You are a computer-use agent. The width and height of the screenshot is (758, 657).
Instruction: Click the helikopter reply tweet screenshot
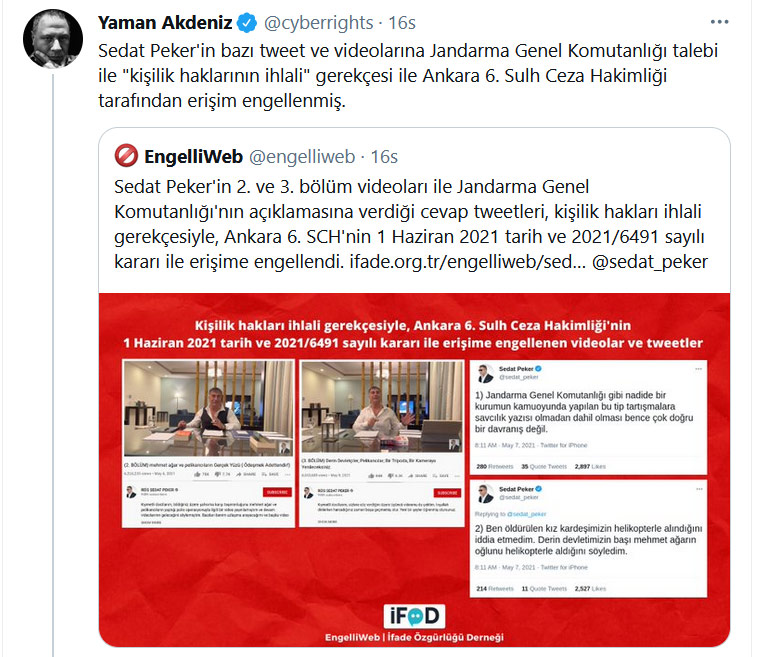click(x=588, y=538)
